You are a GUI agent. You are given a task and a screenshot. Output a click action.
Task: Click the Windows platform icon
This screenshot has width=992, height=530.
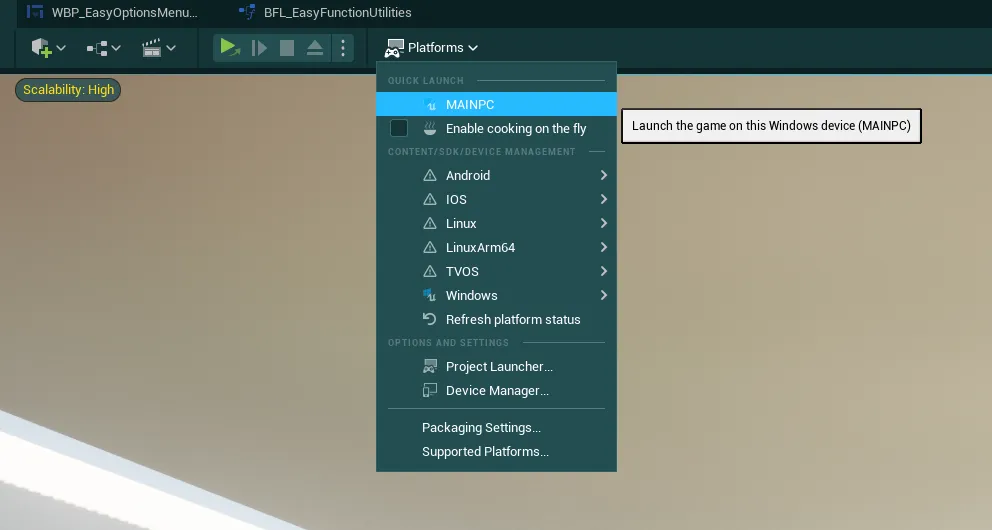(430, 295)
